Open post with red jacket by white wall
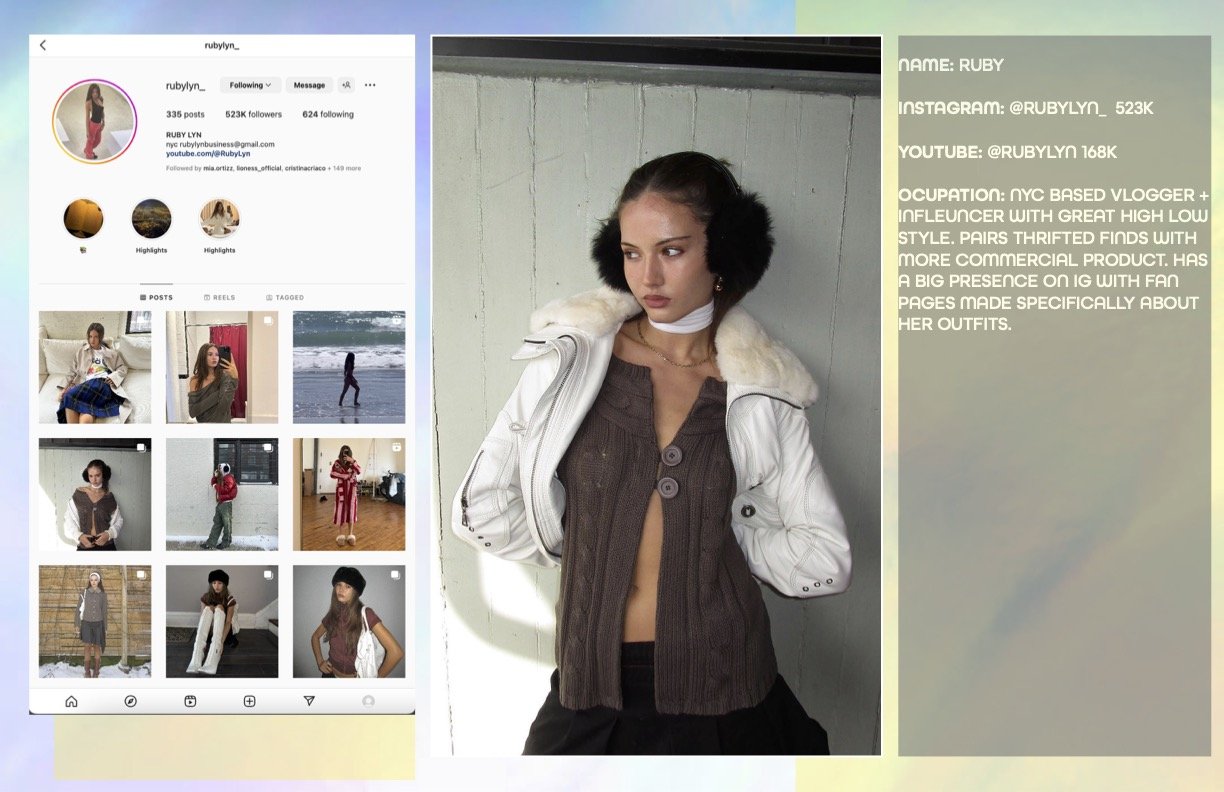Image resolution: width=1224 pixels, height=792 pixels. [222, 494]
